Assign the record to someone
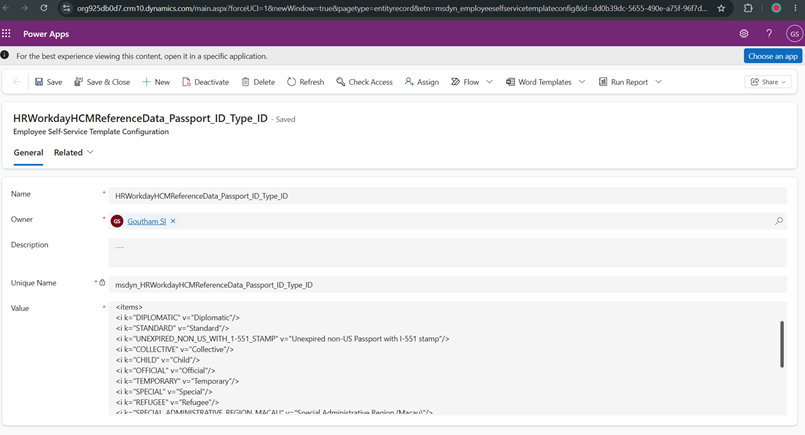805x435 pixels. tap(422, 82)
